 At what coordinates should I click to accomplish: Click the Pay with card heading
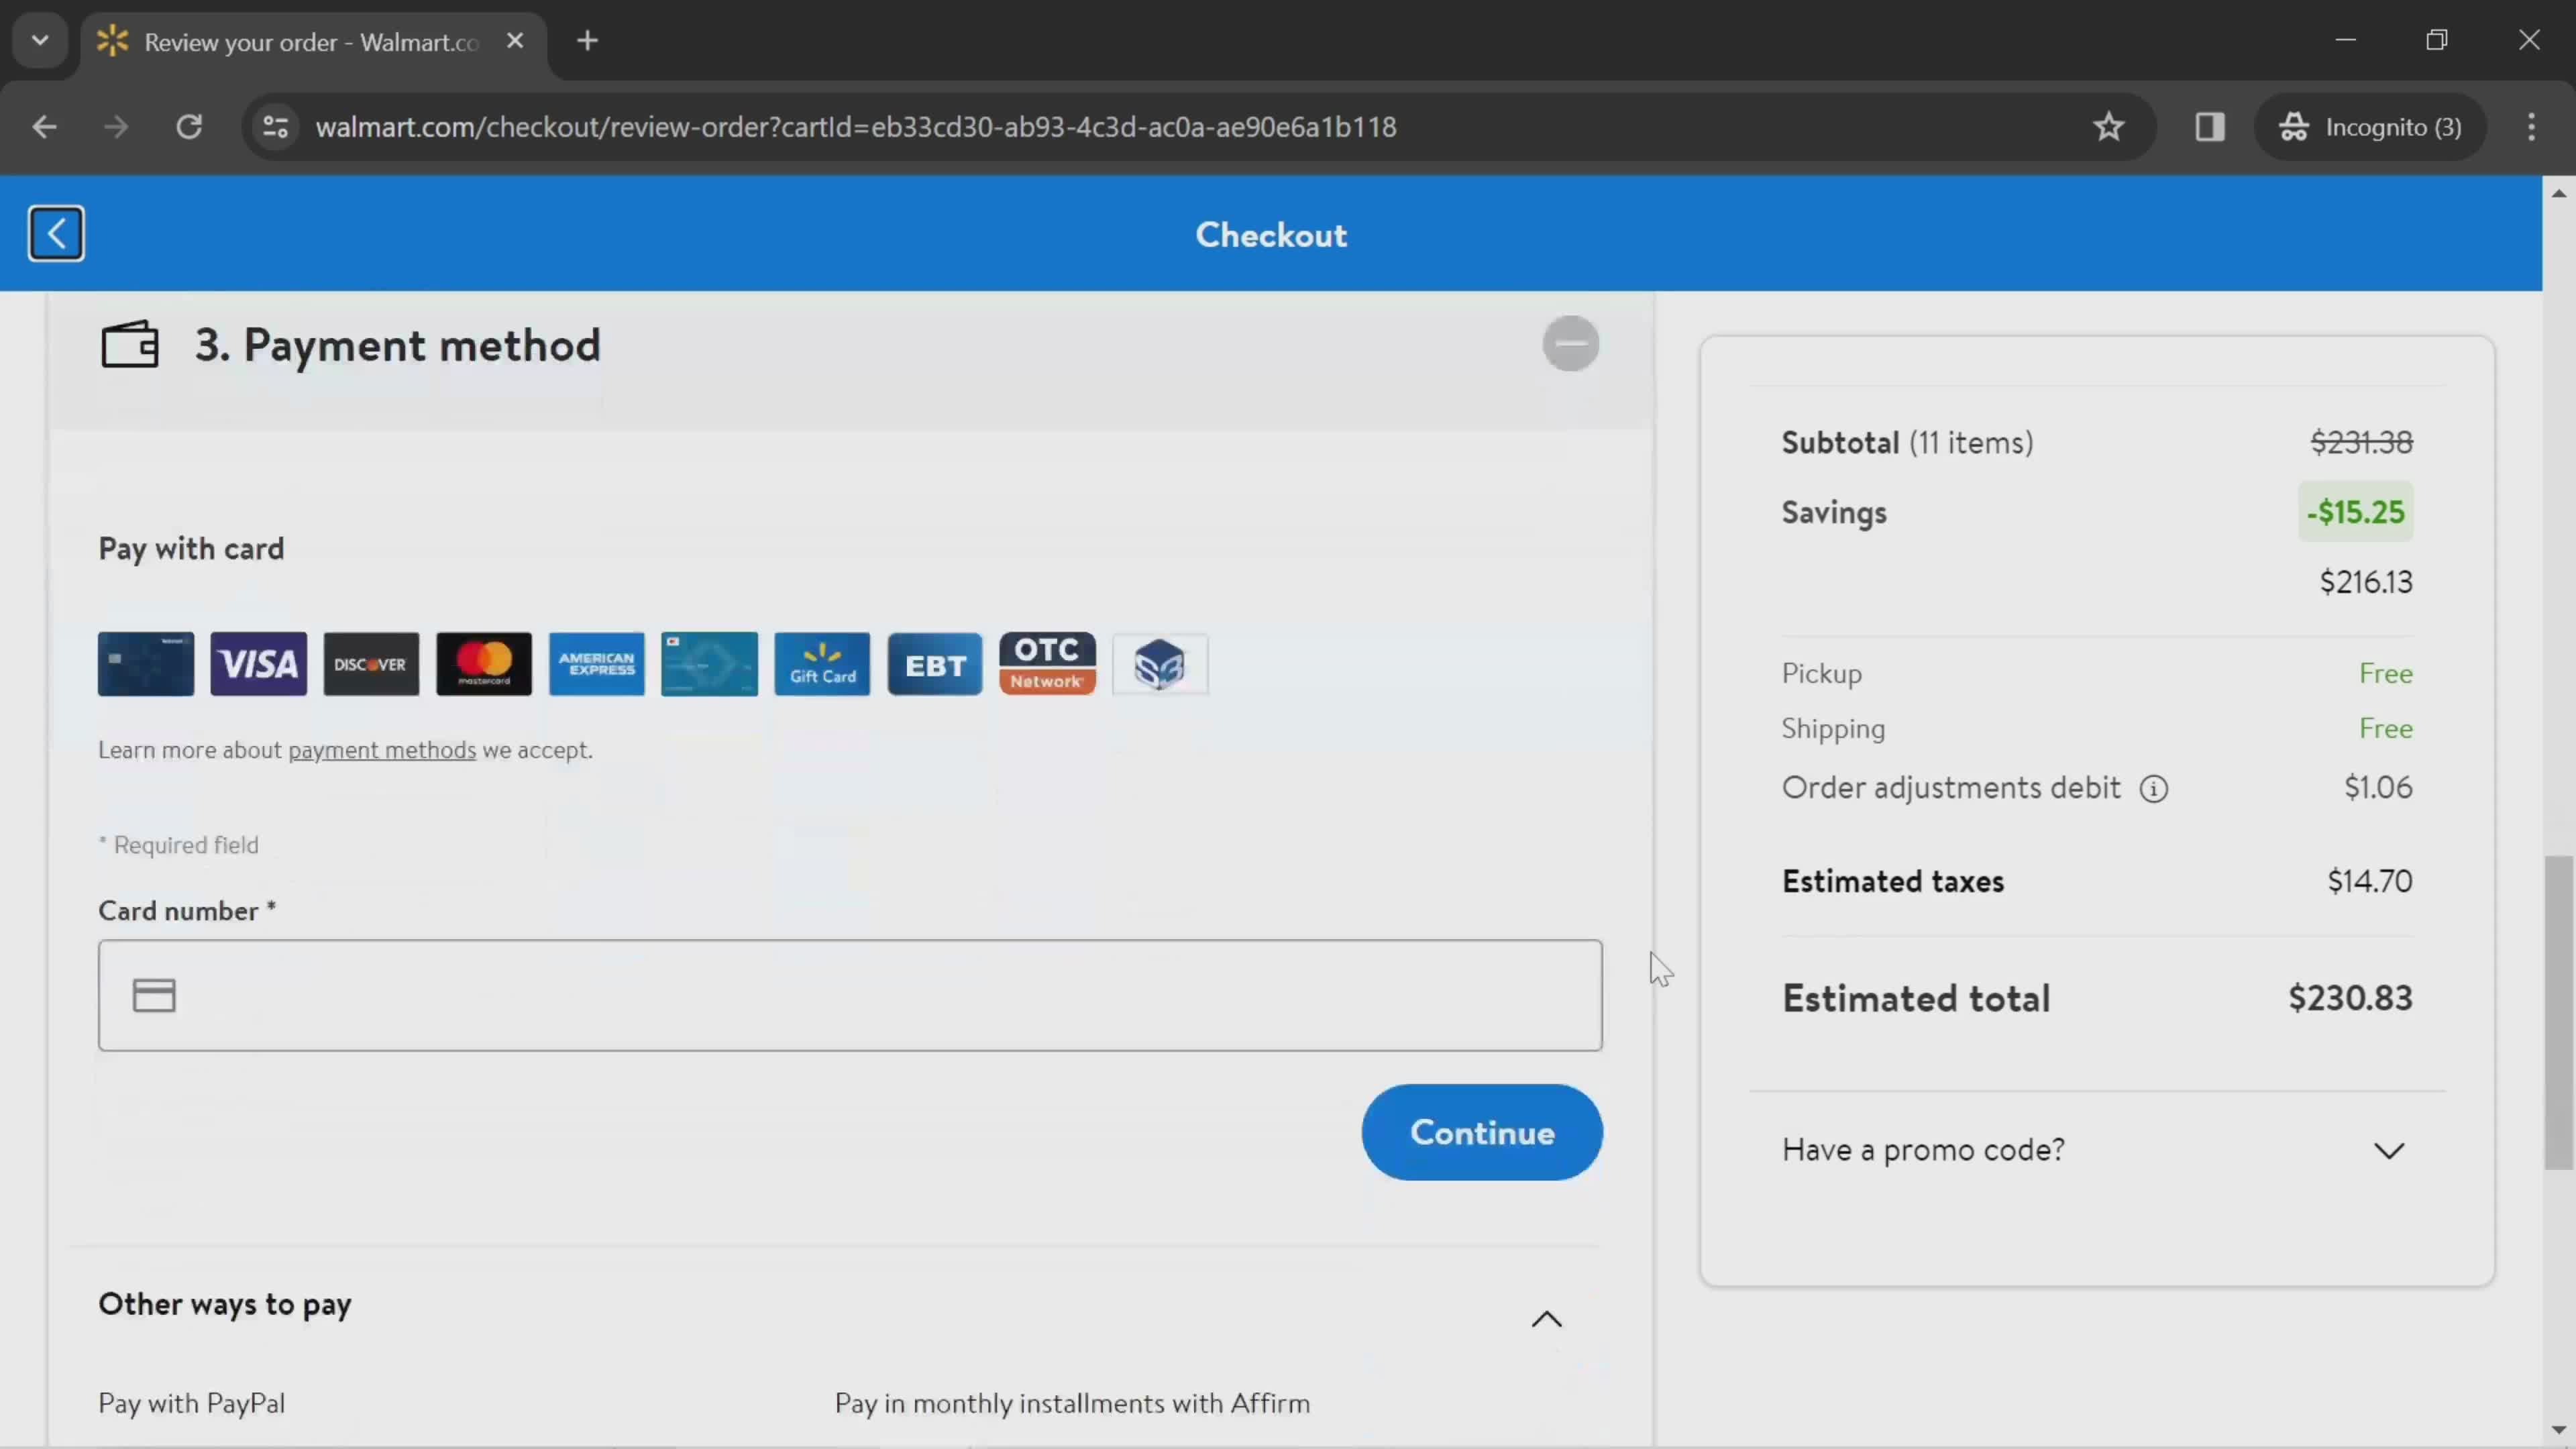191,549
